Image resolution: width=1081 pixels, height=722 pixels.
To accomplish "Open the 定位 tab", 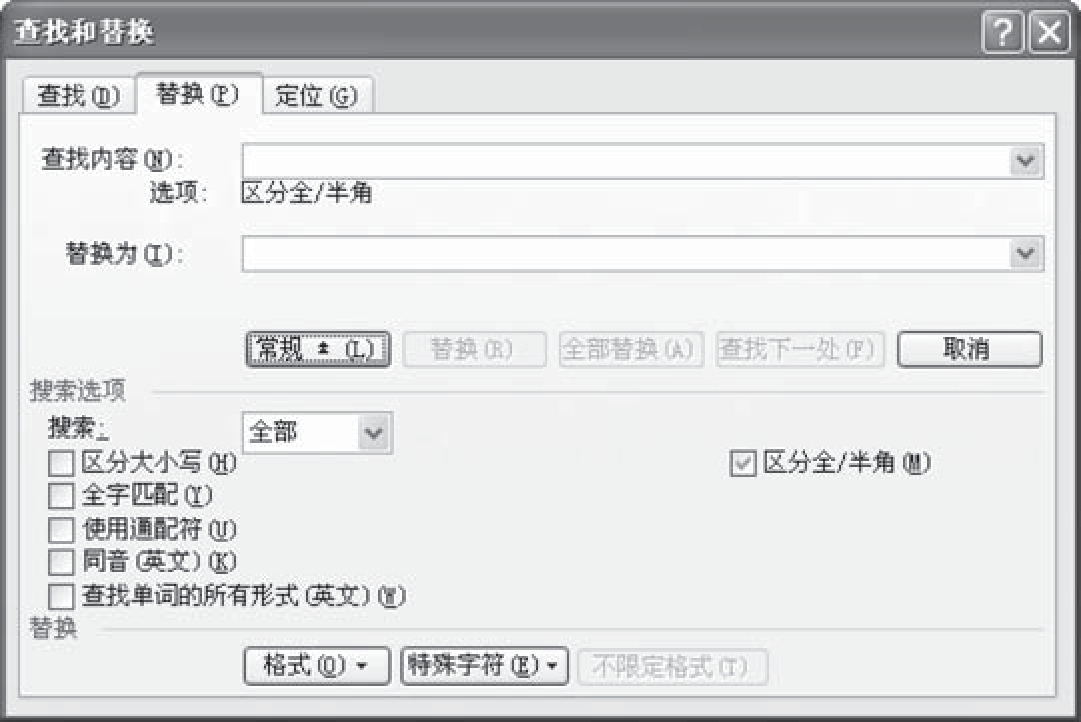I will pyautogui.click(x=317, y=95).
